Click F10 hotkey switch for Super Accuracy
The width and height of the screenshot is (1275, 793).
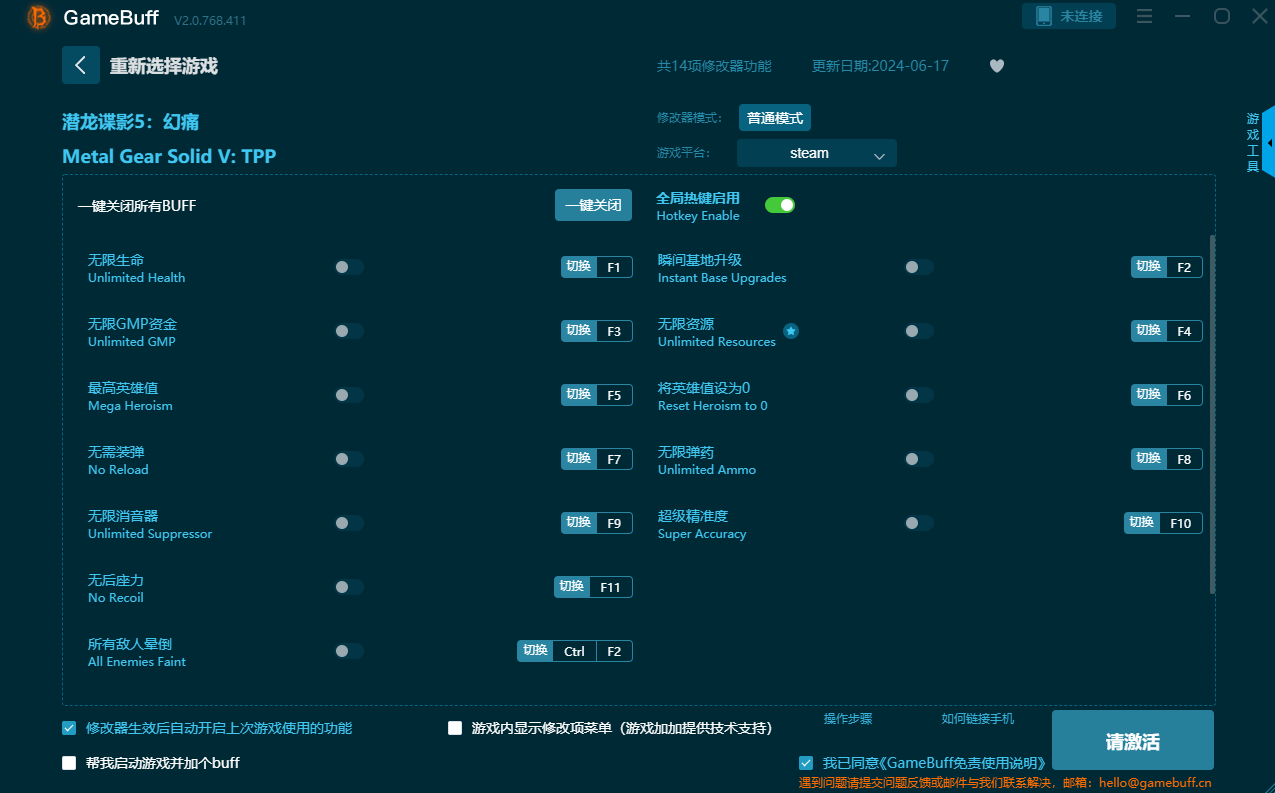point(1164,523)
